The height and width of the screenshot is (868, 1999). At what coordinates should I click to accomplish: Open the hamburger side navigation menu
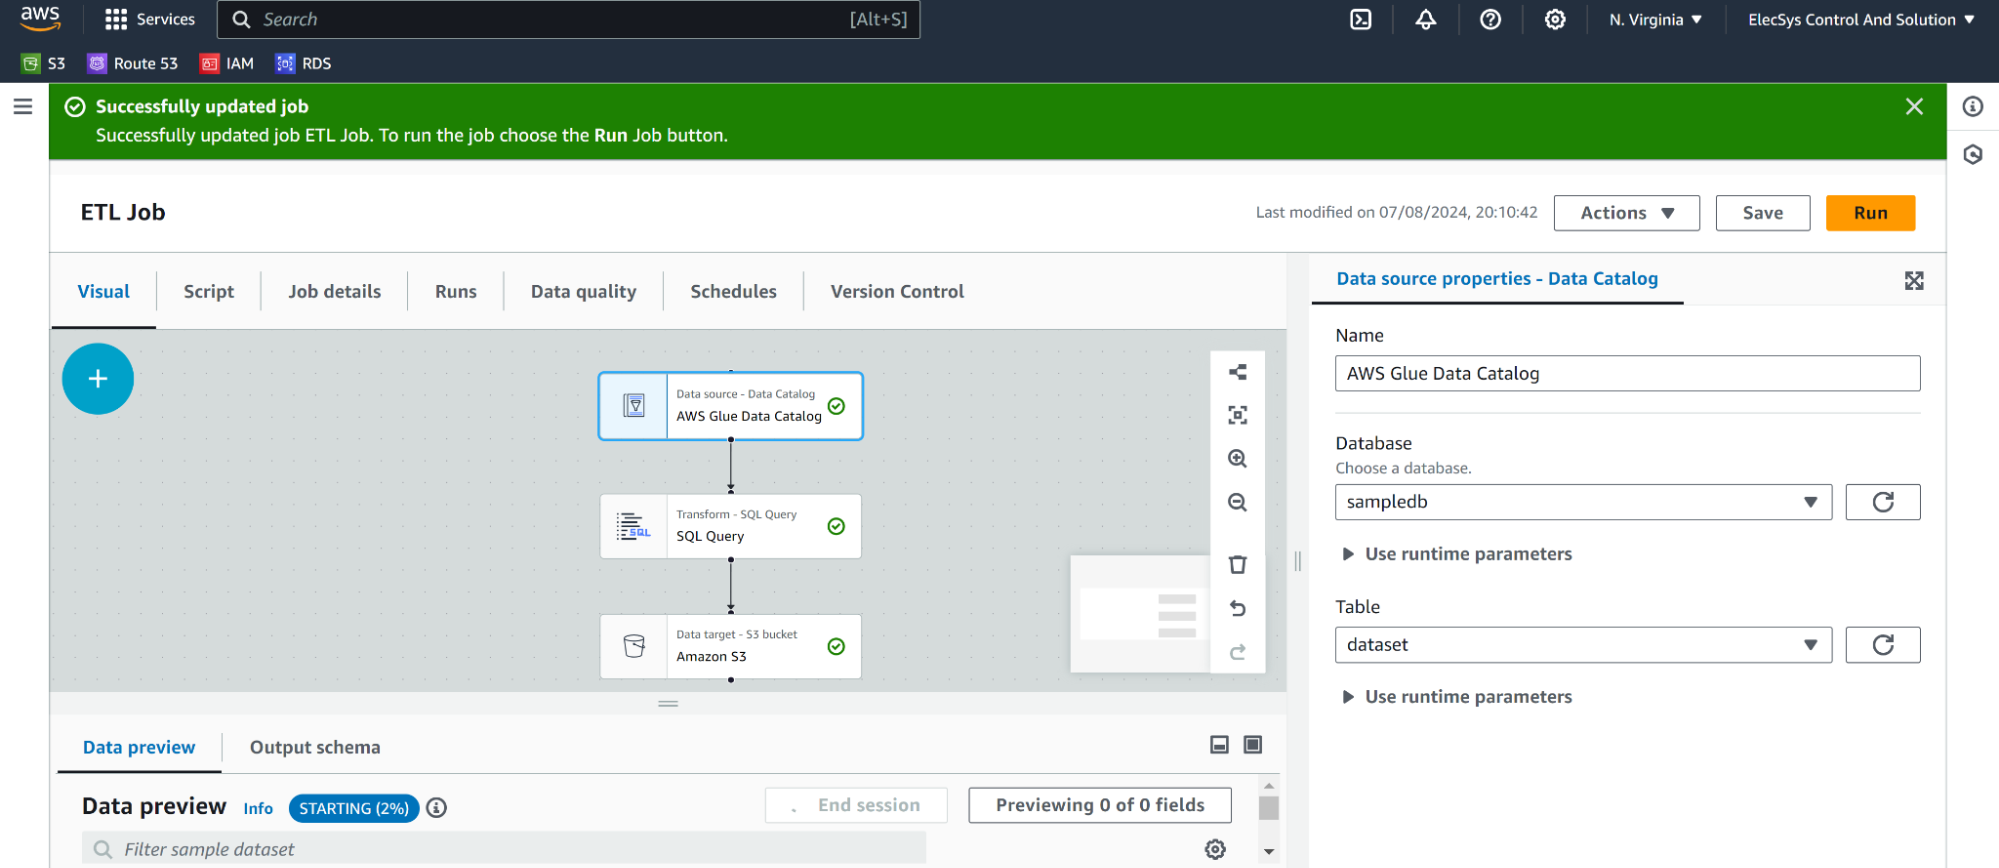pyautogui.click(x=23, y=106)
